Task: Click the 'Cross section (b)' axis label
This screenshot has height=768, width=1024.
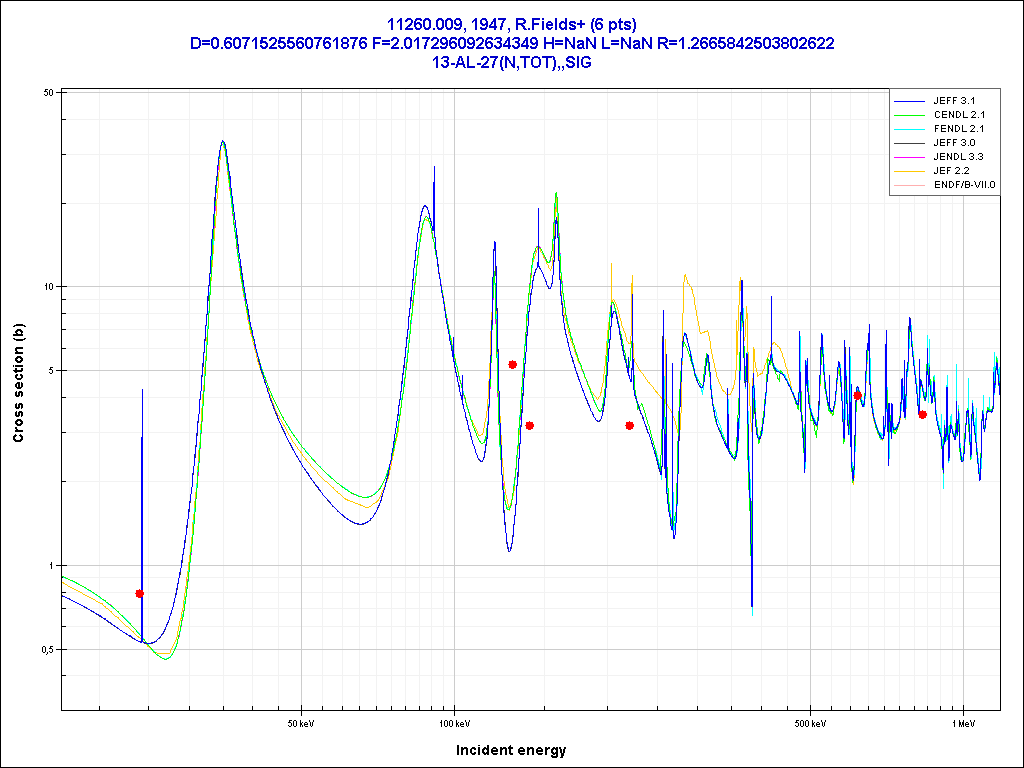Action: click(18, 384)
